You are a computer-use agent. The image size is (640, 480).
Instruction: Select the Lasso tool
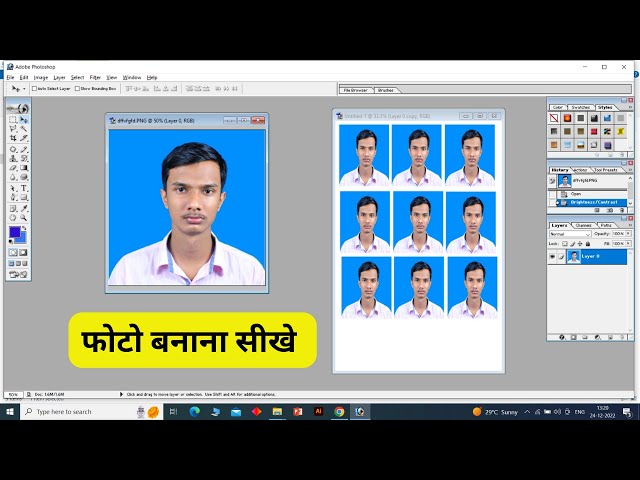[13, 129]
